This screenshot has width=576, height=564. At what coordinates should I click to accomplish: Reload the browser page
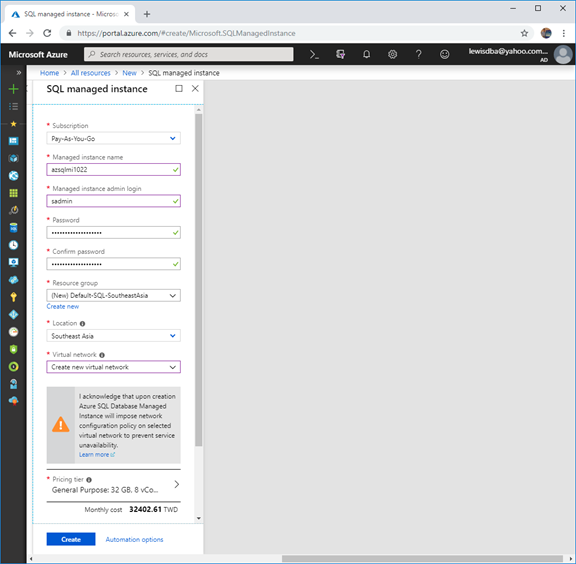coord(47,33)
